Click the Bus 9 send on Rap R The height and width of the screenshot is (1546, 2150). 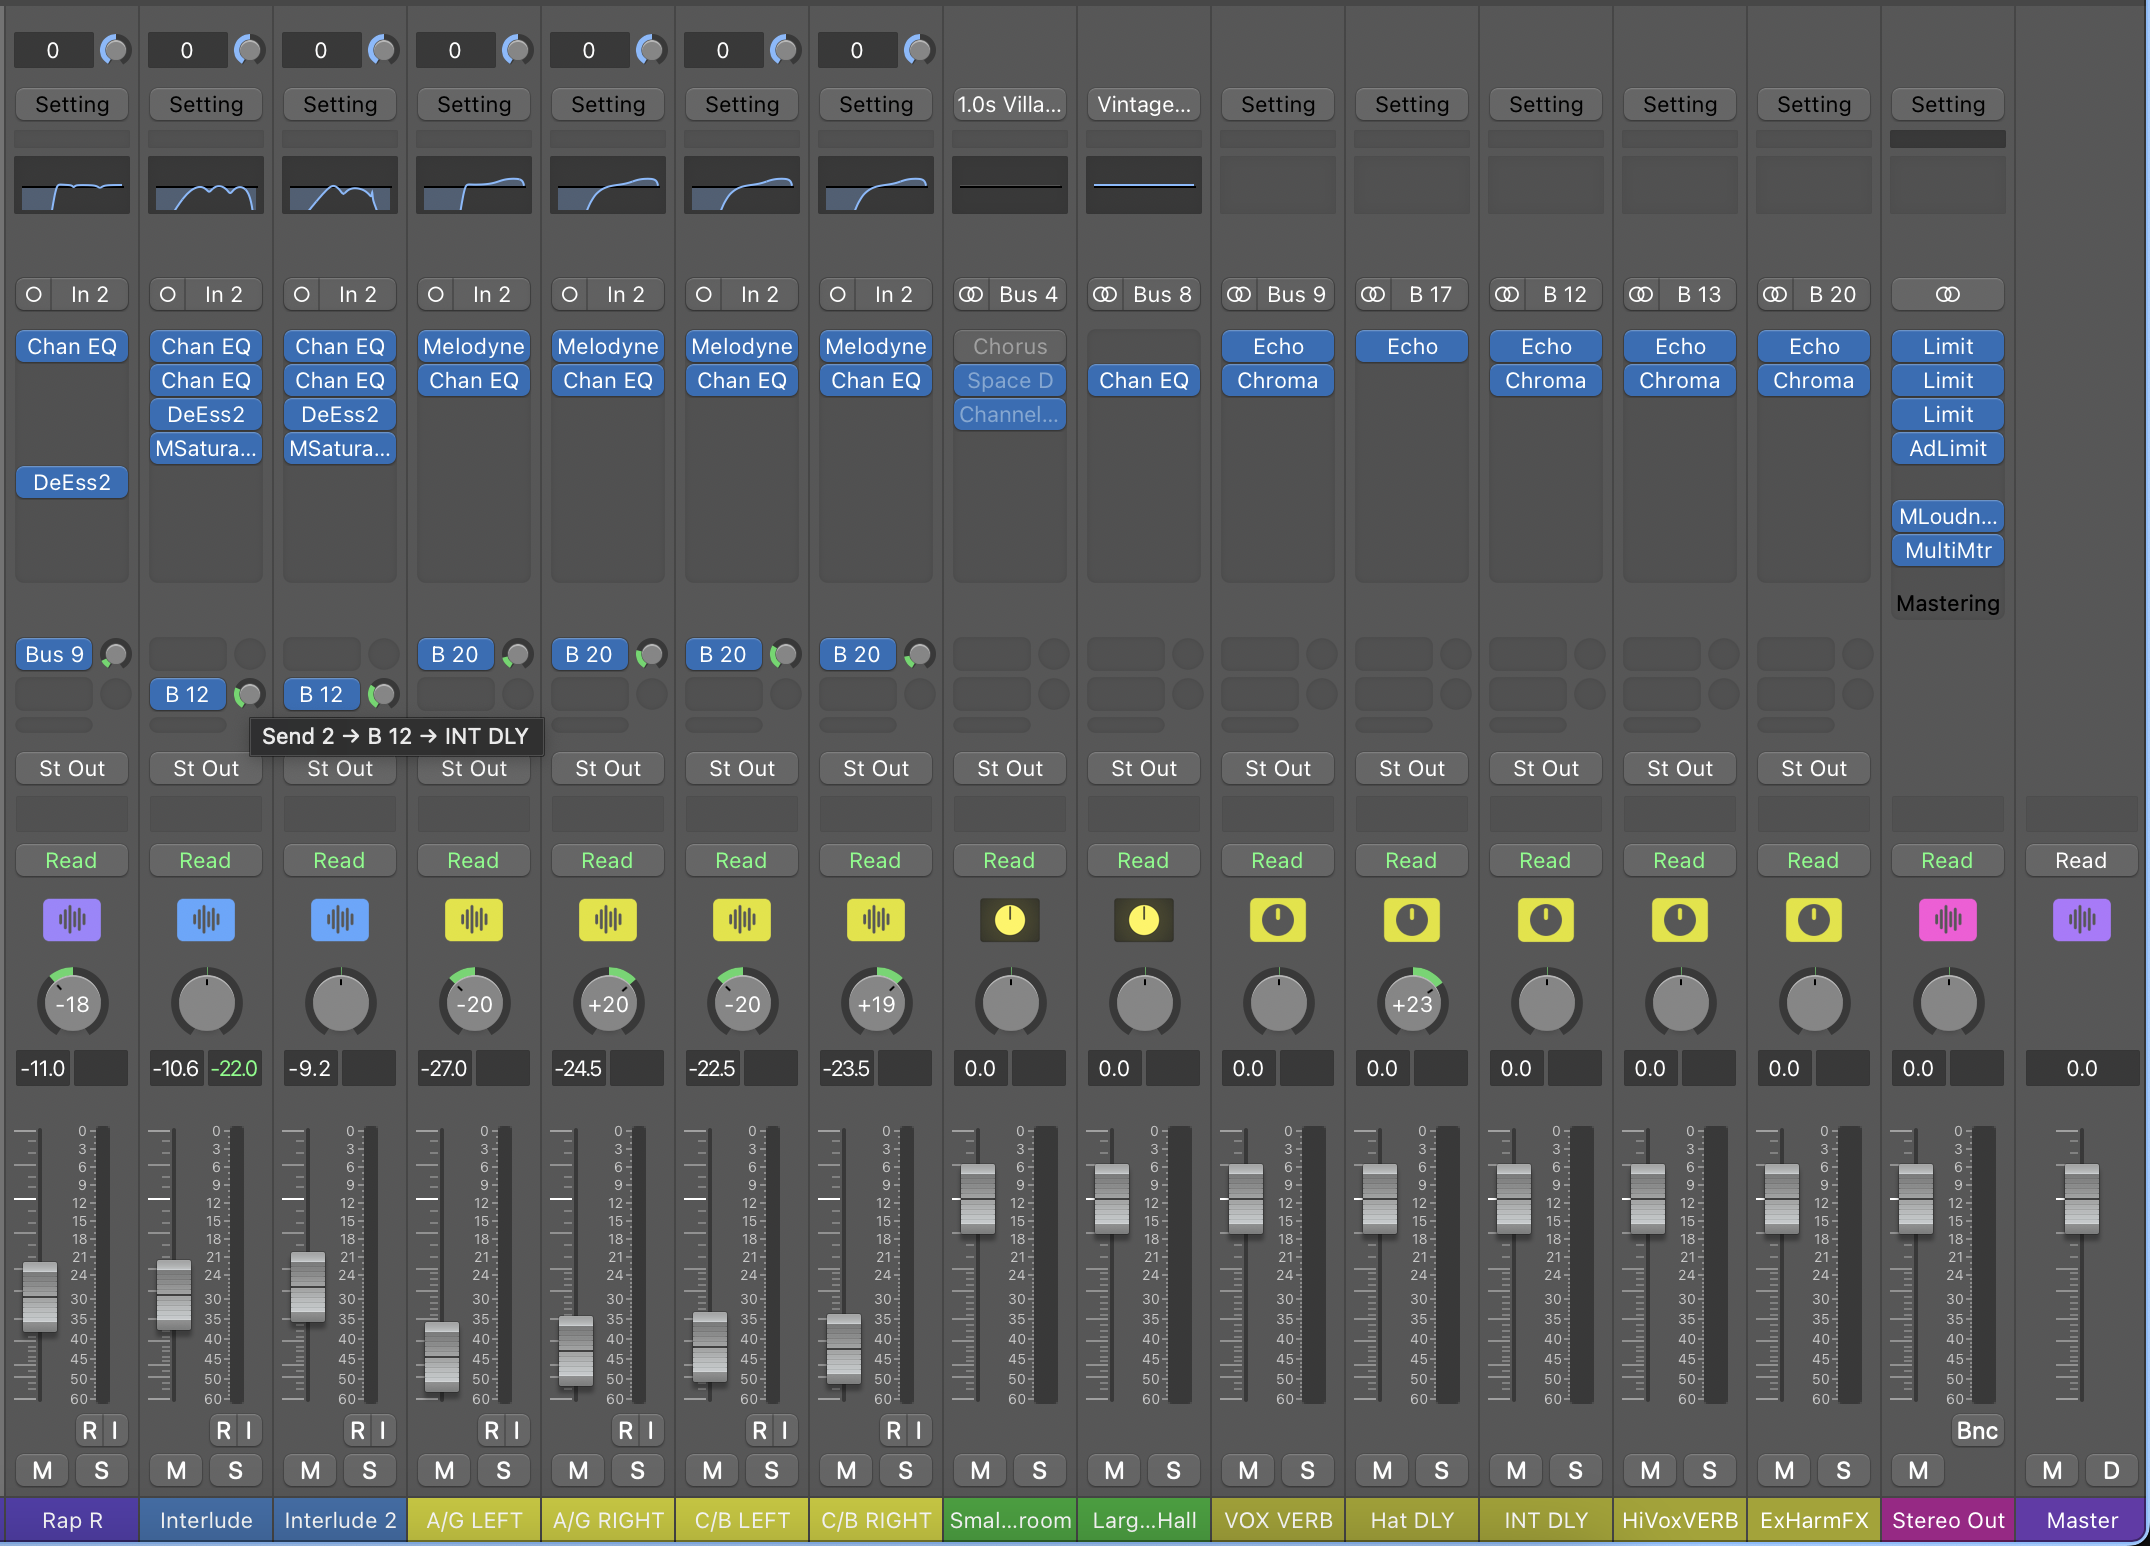(54, 654)
